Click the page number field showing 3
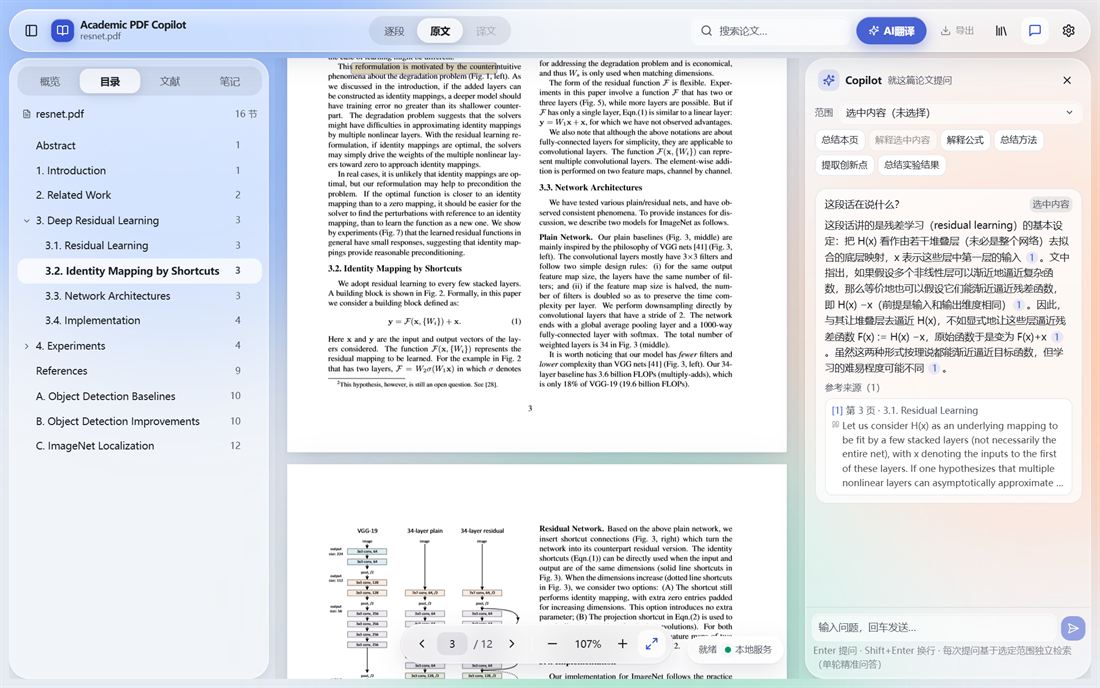The image size is (1100, 688). (x=452, y=644)
